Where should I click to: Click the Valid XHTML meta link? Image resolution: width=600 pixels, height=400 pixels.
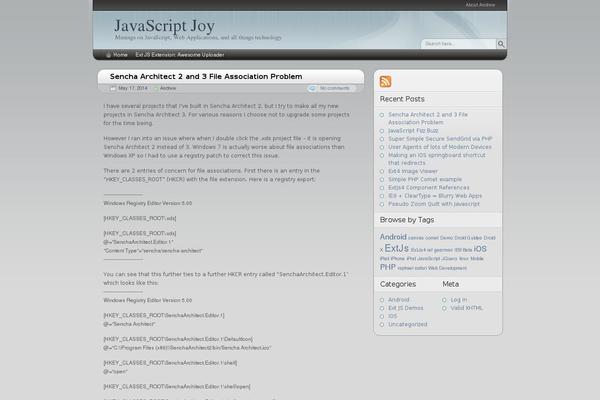[466, 308]
